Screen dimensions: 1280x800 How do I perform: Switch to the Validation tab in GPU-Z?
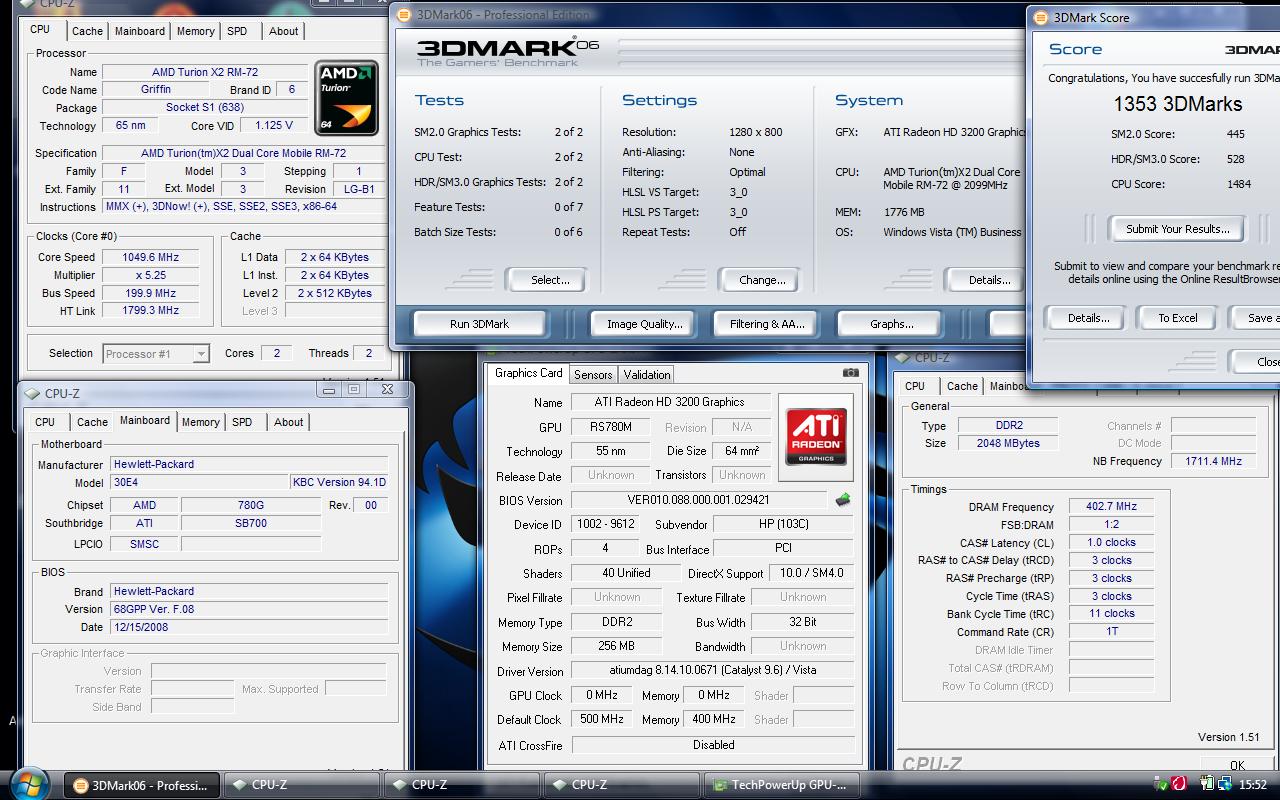[646, 374]
